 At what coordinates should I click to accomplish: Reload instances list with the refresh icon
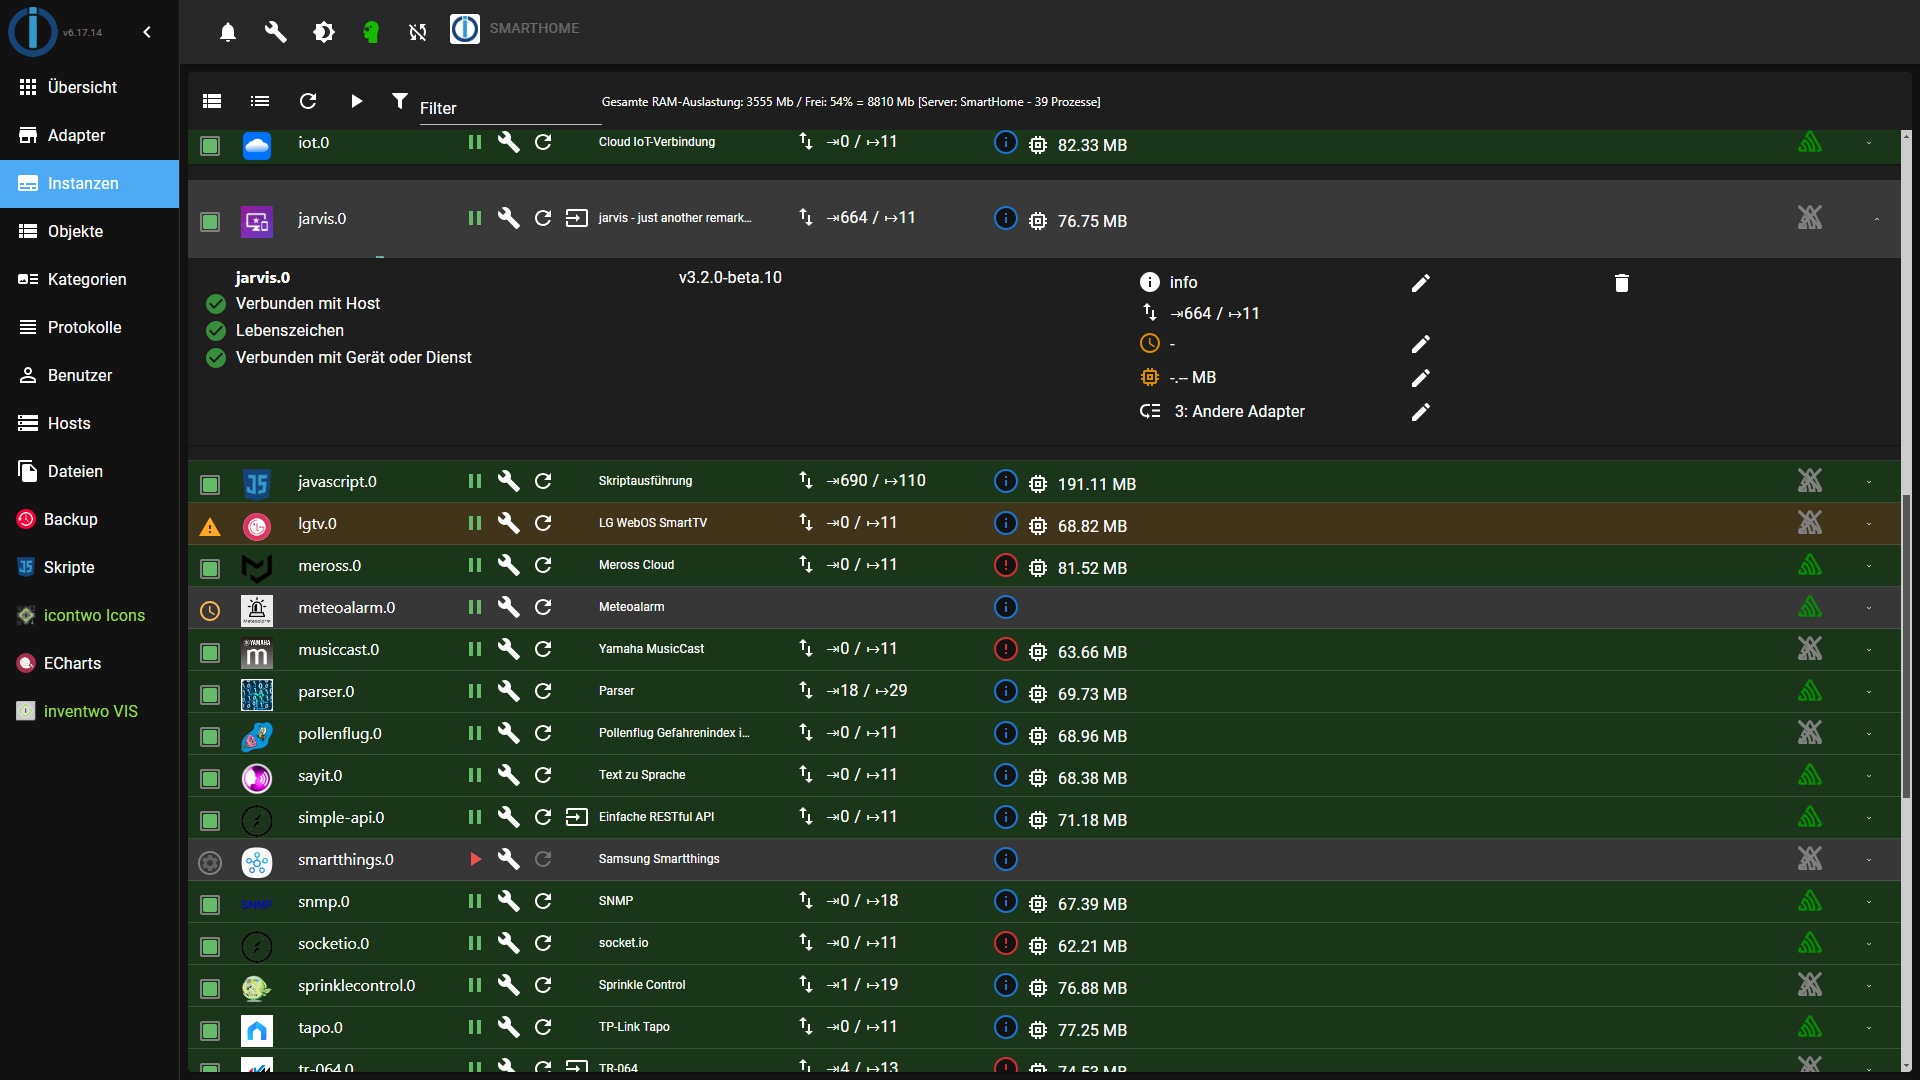coord(308,101)
